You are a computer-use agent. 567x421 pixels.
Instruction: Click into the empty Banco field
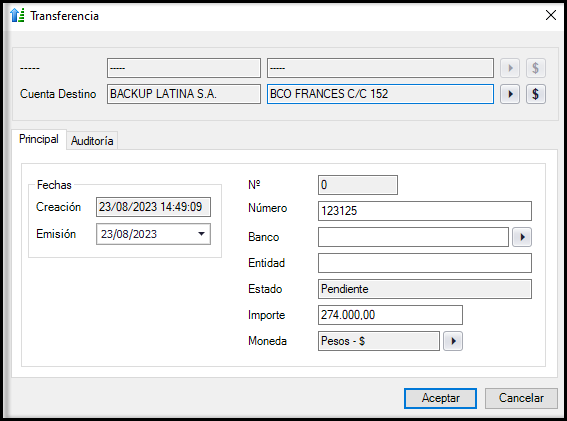(x=413, y=237)
